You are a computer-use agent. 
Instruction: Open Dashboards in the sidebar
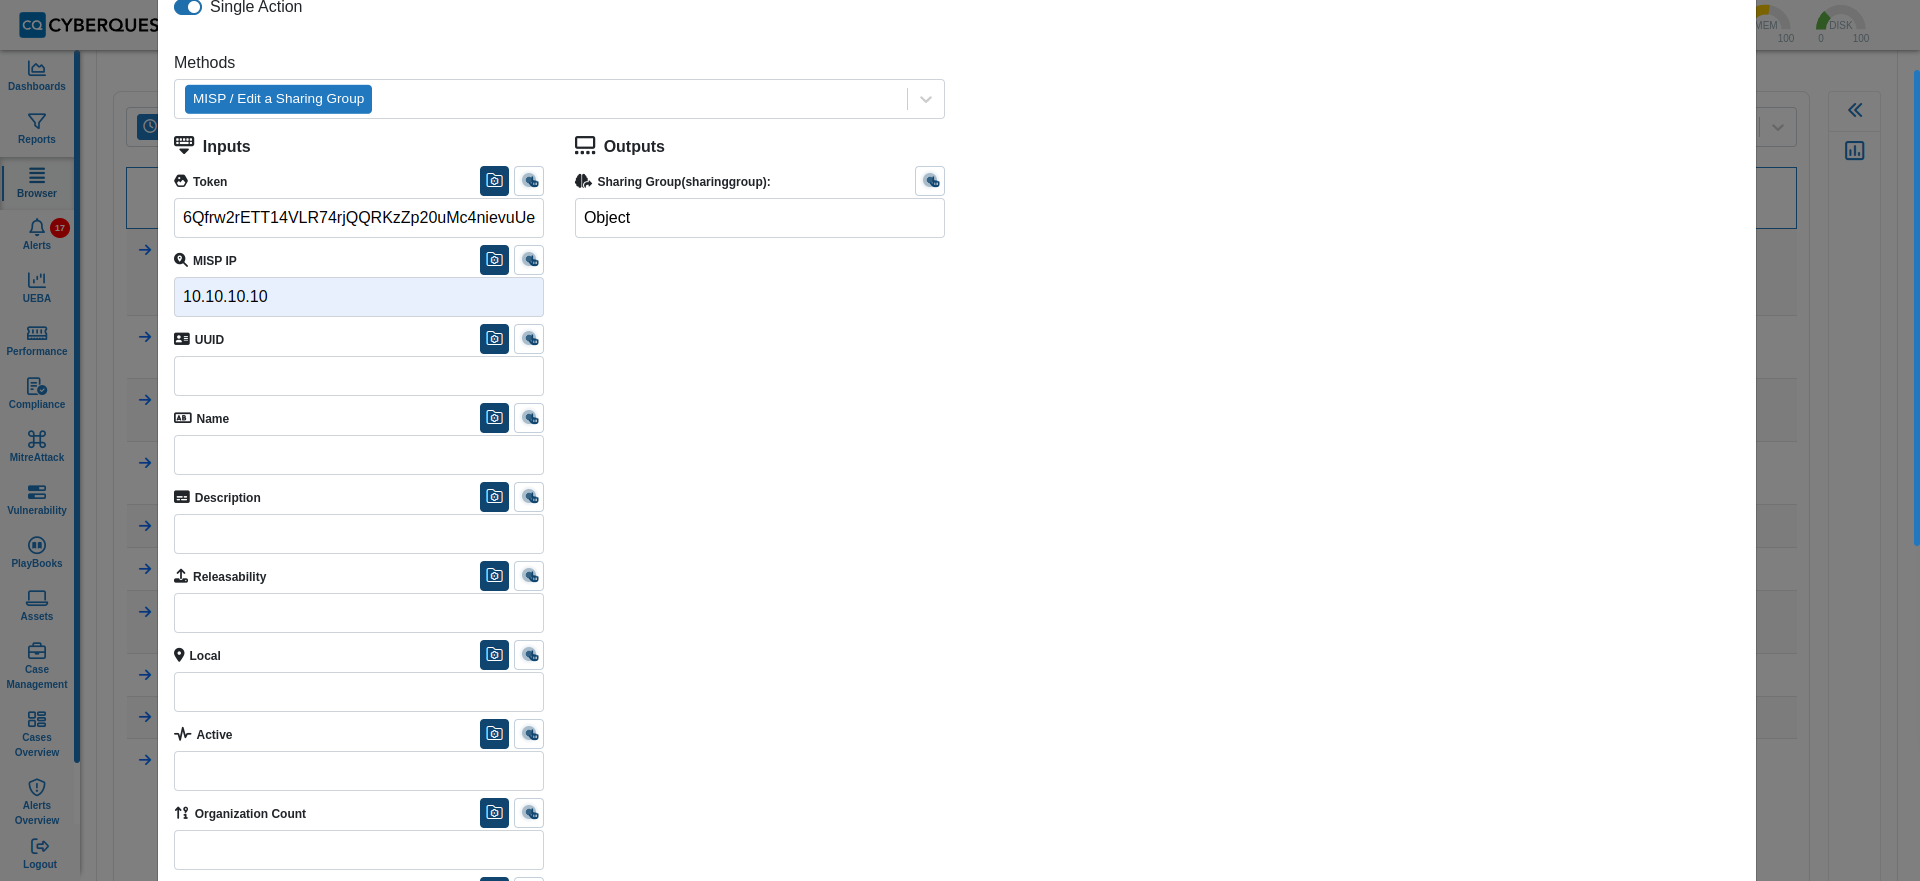click(x=37, y=76)
